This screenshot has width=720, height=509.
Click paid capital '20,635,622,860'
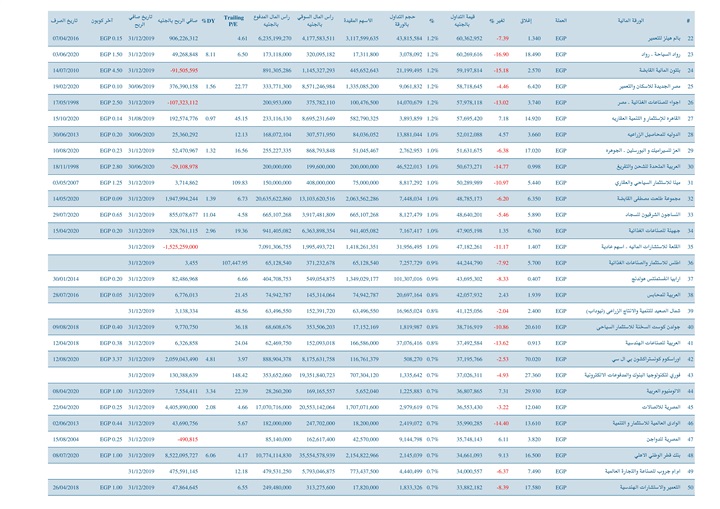(274, 199)
